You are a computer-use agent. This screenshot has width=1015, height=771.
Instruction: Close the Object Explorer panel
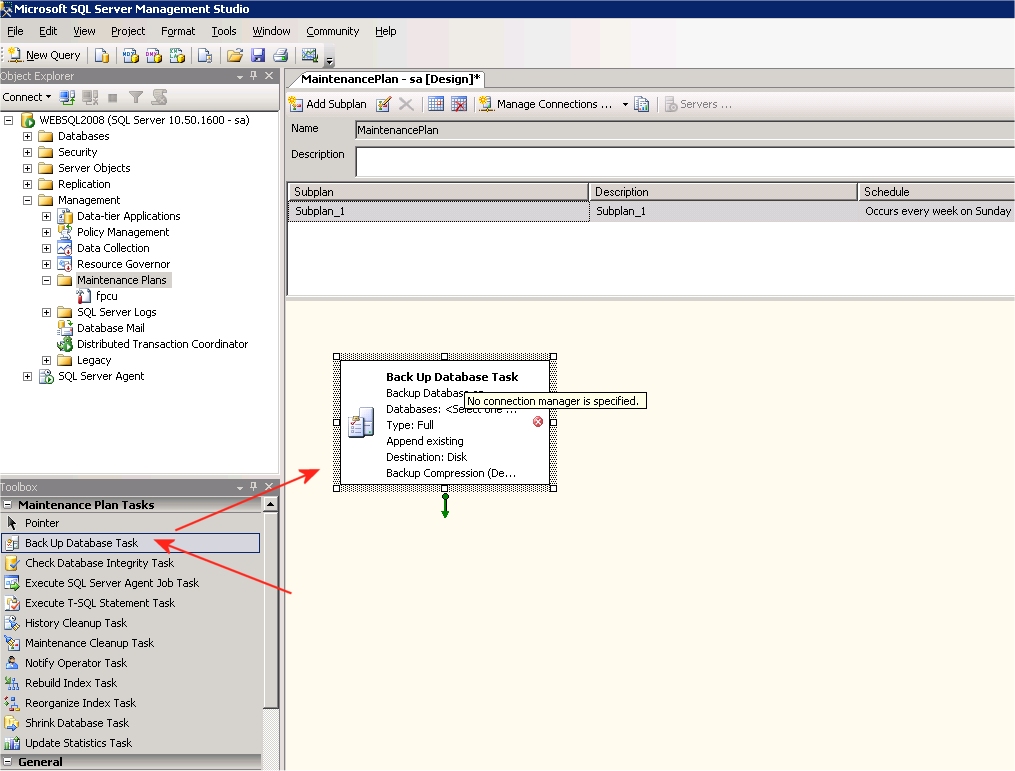pos(269,76)
